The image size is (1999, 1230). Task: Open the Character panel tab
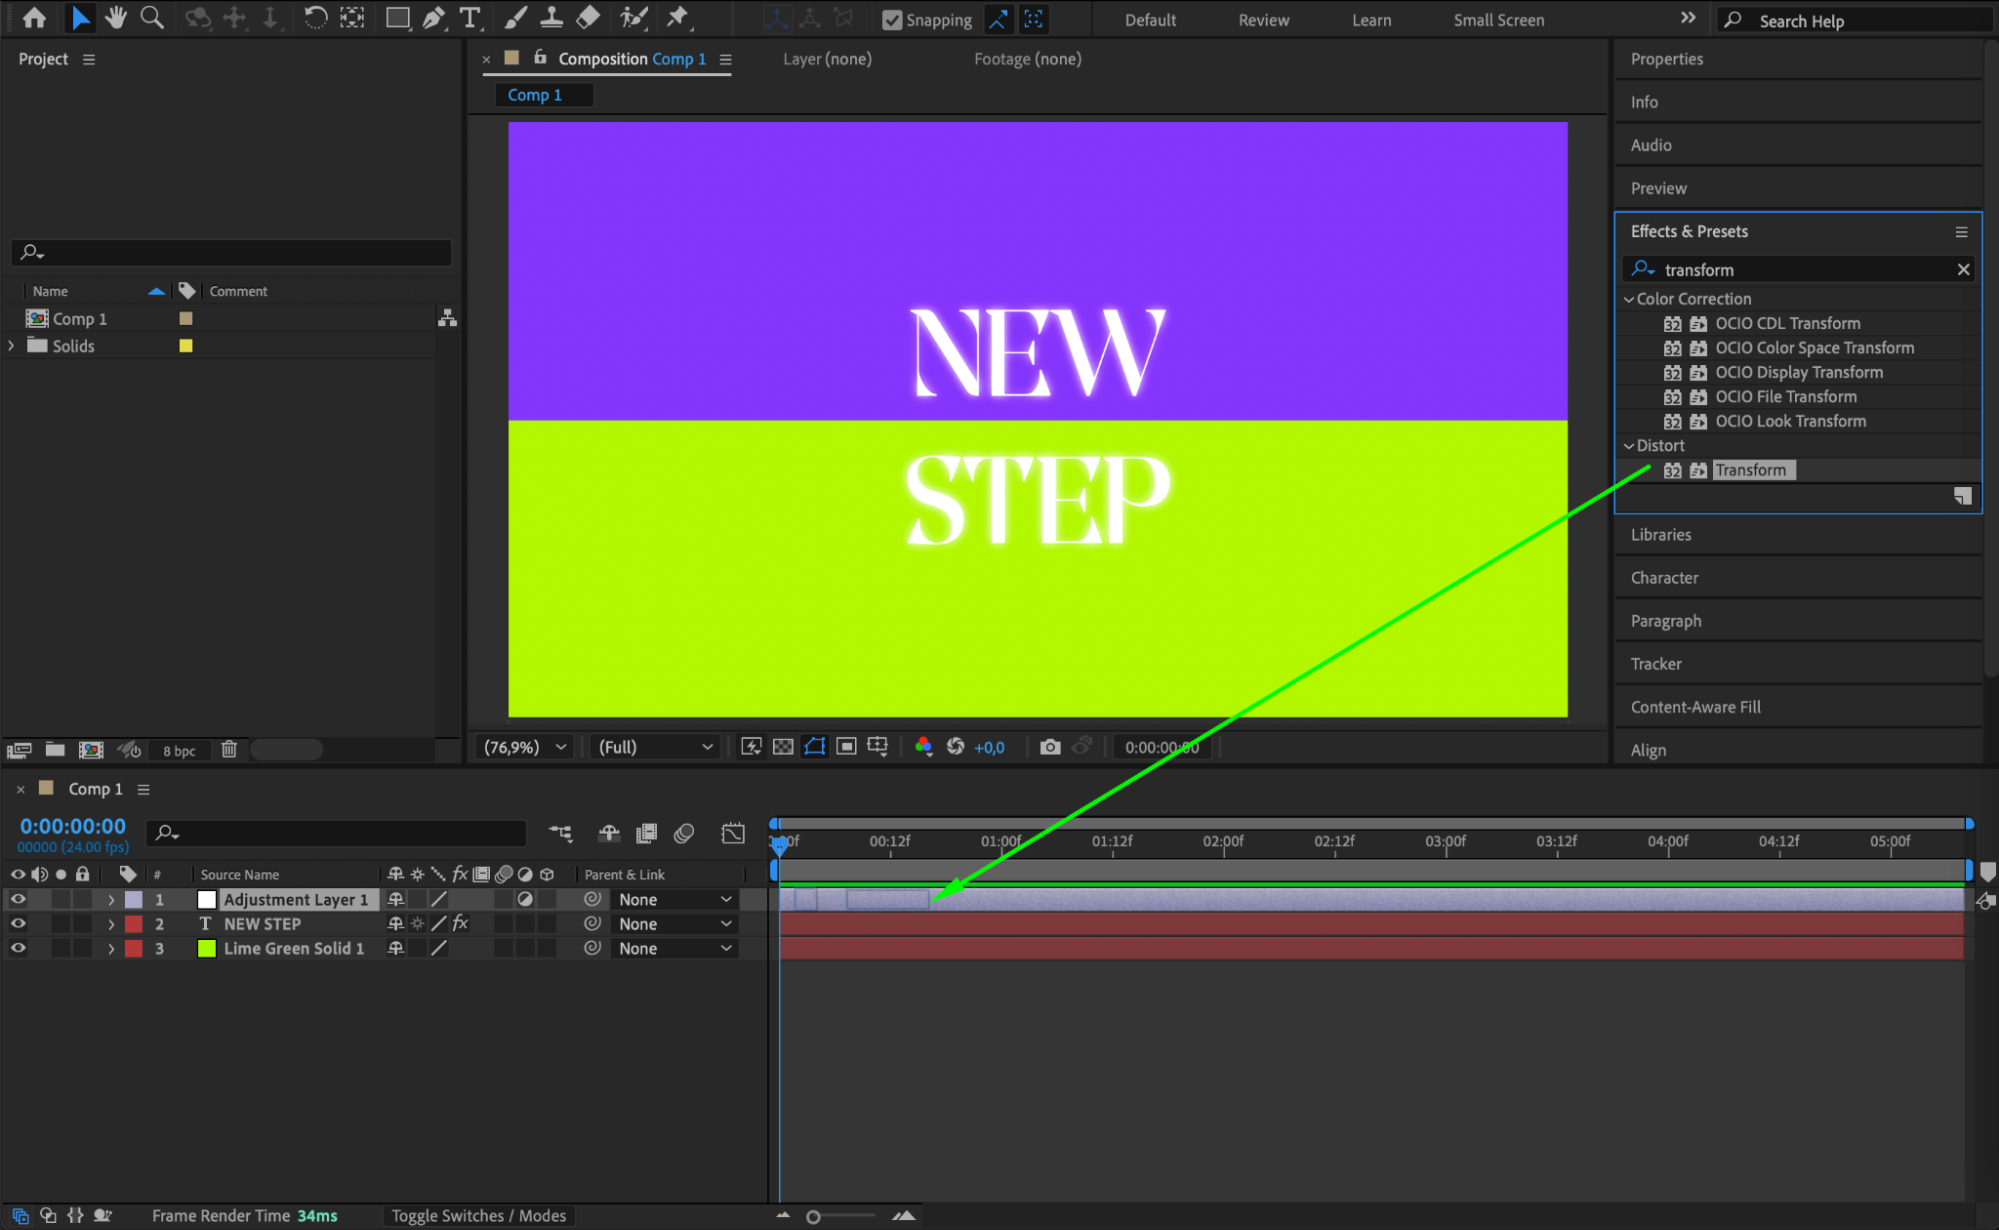point(1664,578)
